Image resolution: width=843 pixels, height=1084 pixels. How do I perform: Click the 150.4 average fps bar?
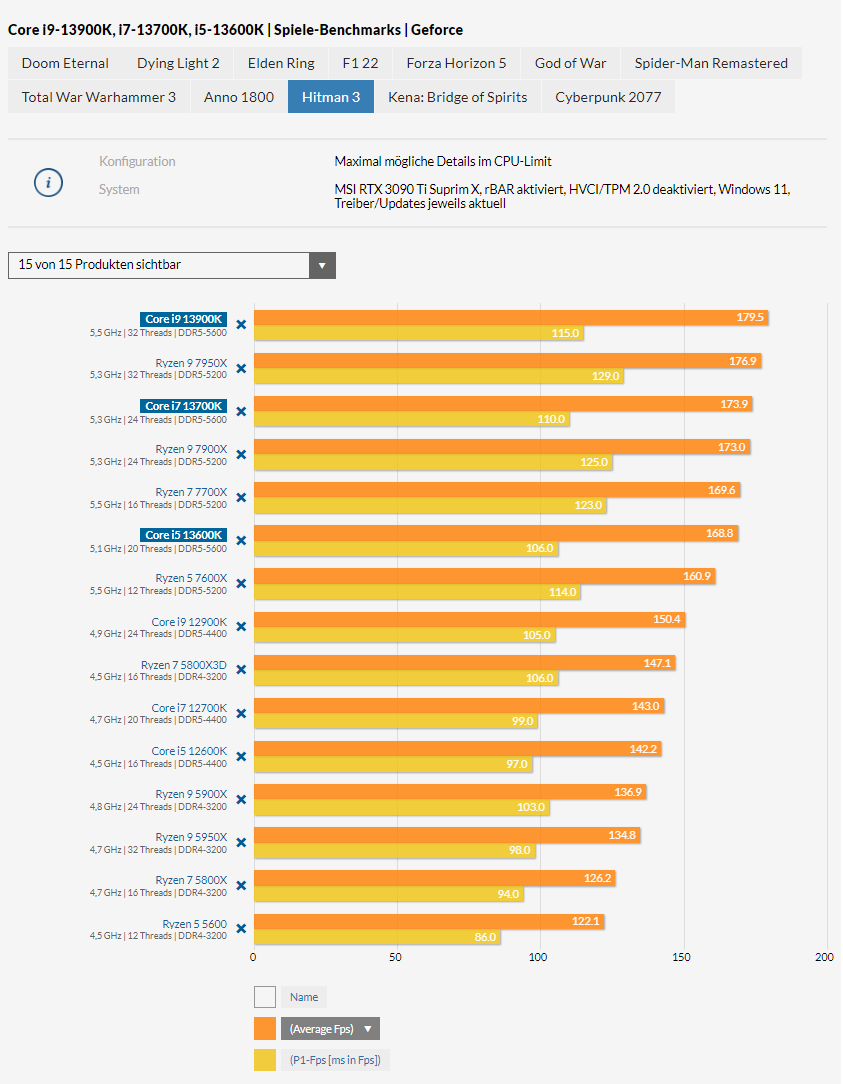pos(470,619)
